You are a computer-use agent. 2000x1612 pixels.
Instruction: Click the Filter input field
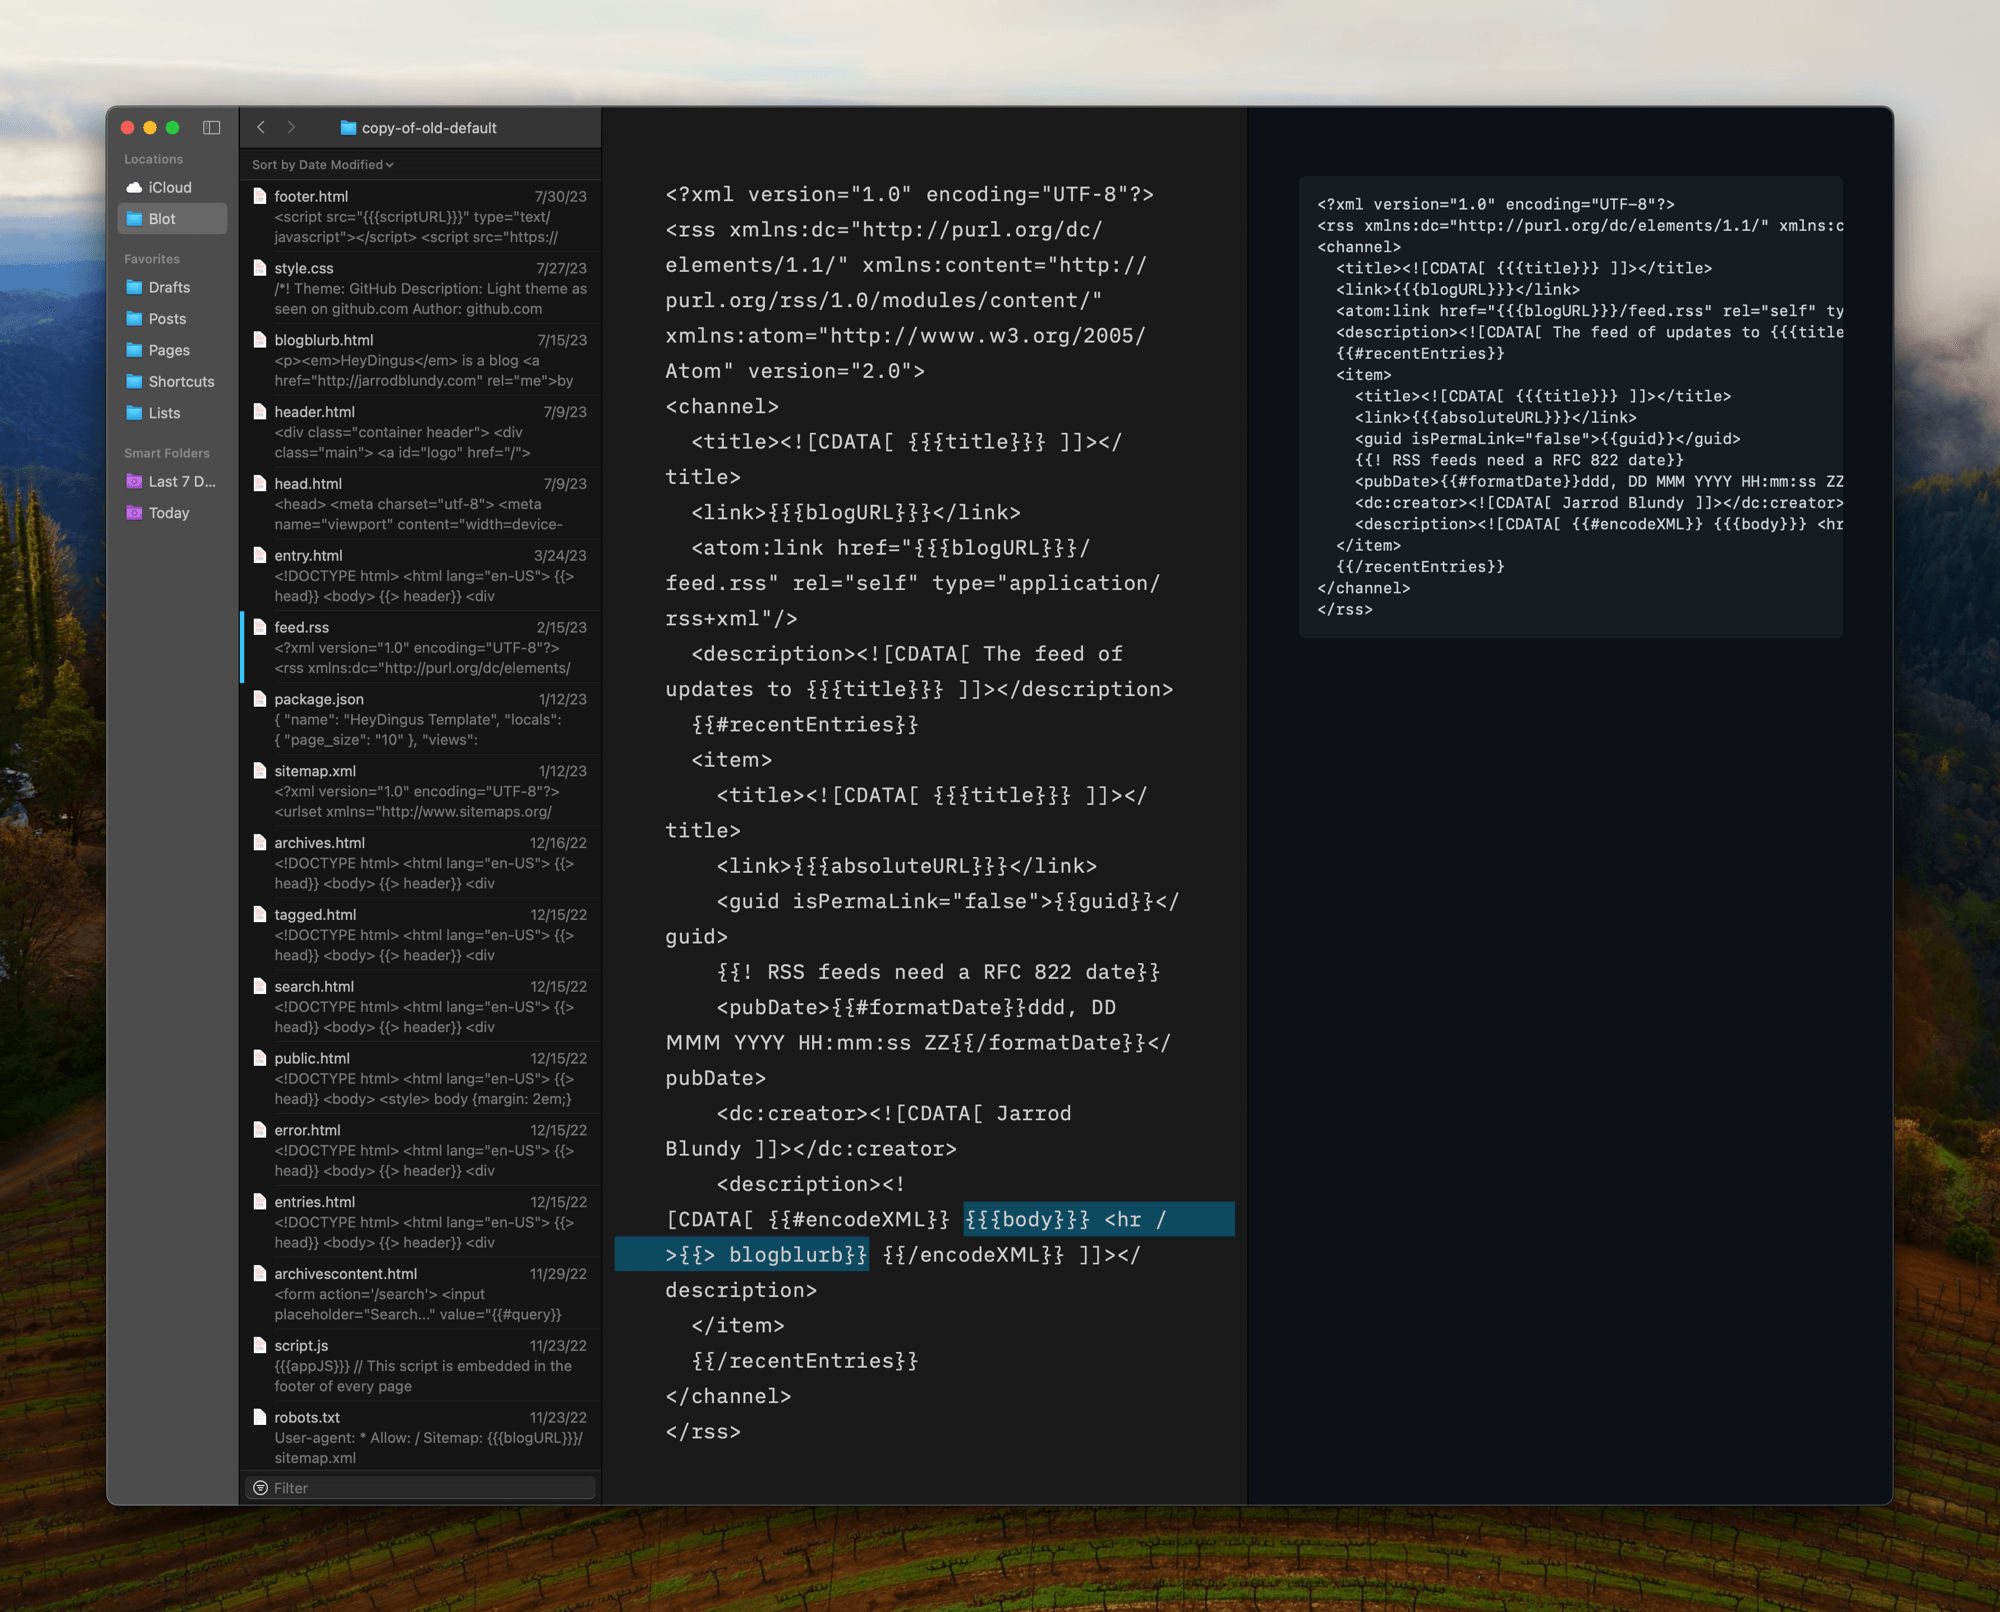(x=420, y=1488)
